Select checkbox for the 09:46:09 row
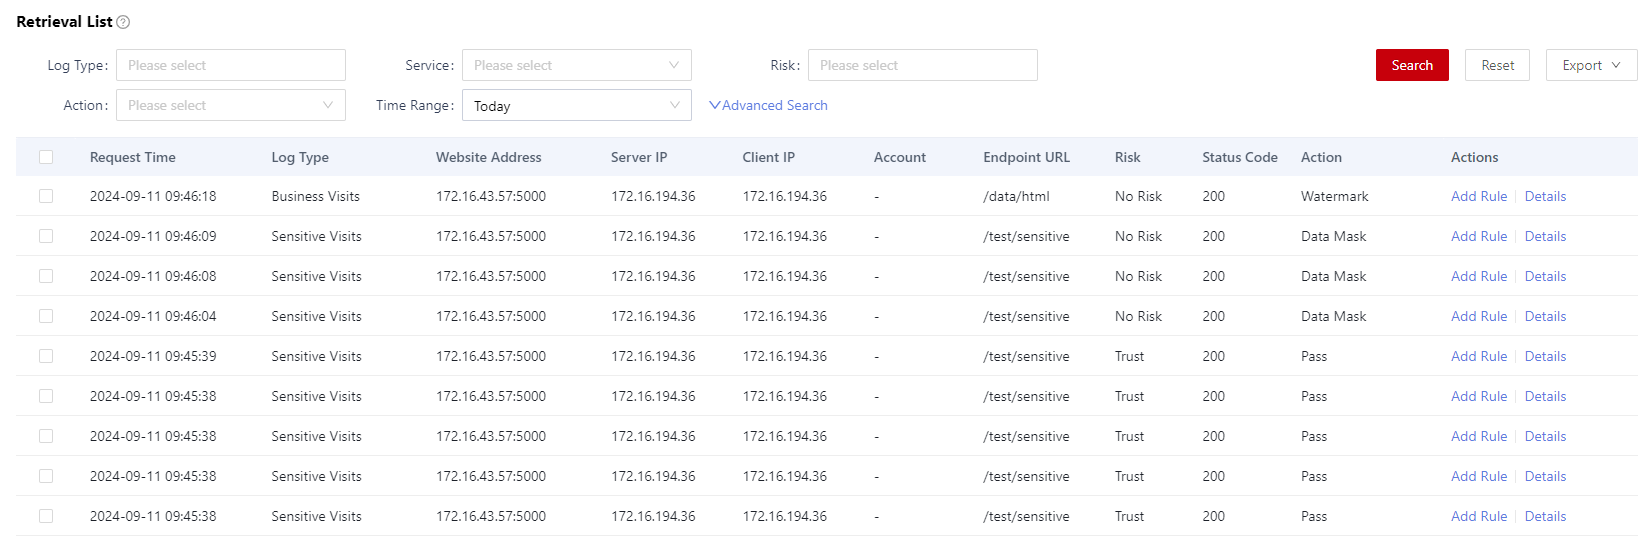This screenshot has width=1646, height=536. click(x=46, y=236)
